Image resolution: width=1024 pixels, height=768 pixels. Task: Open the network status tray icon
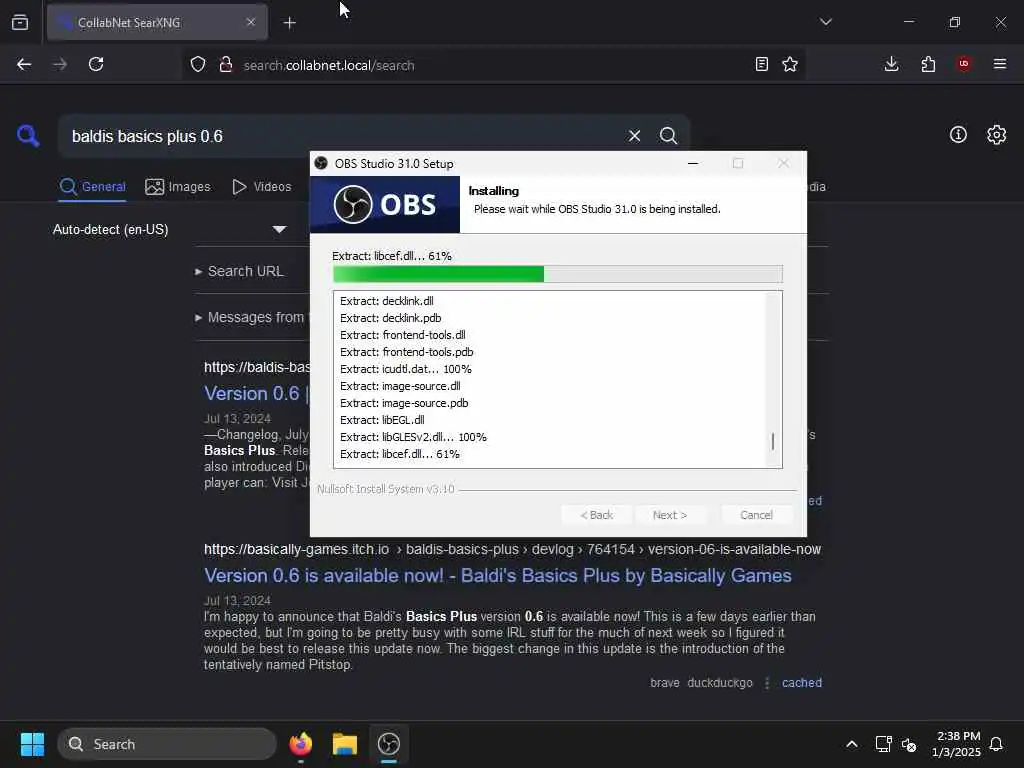point(883,744)
